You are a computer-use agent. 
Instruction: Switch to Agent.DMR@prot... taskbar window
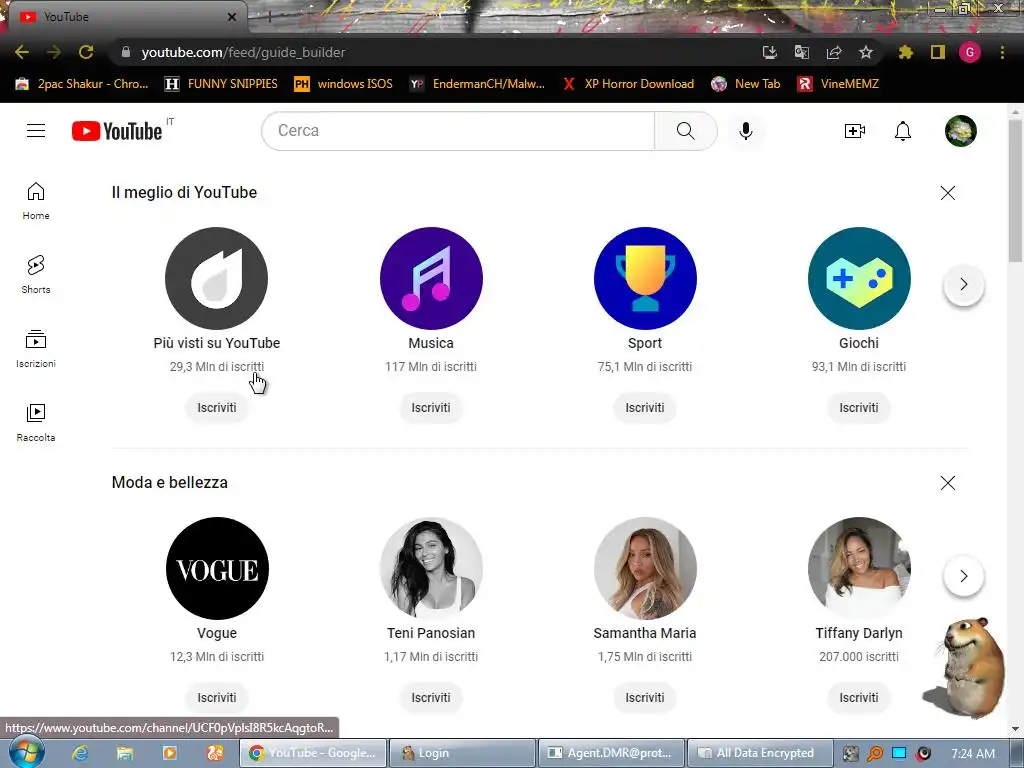point(611,753)
